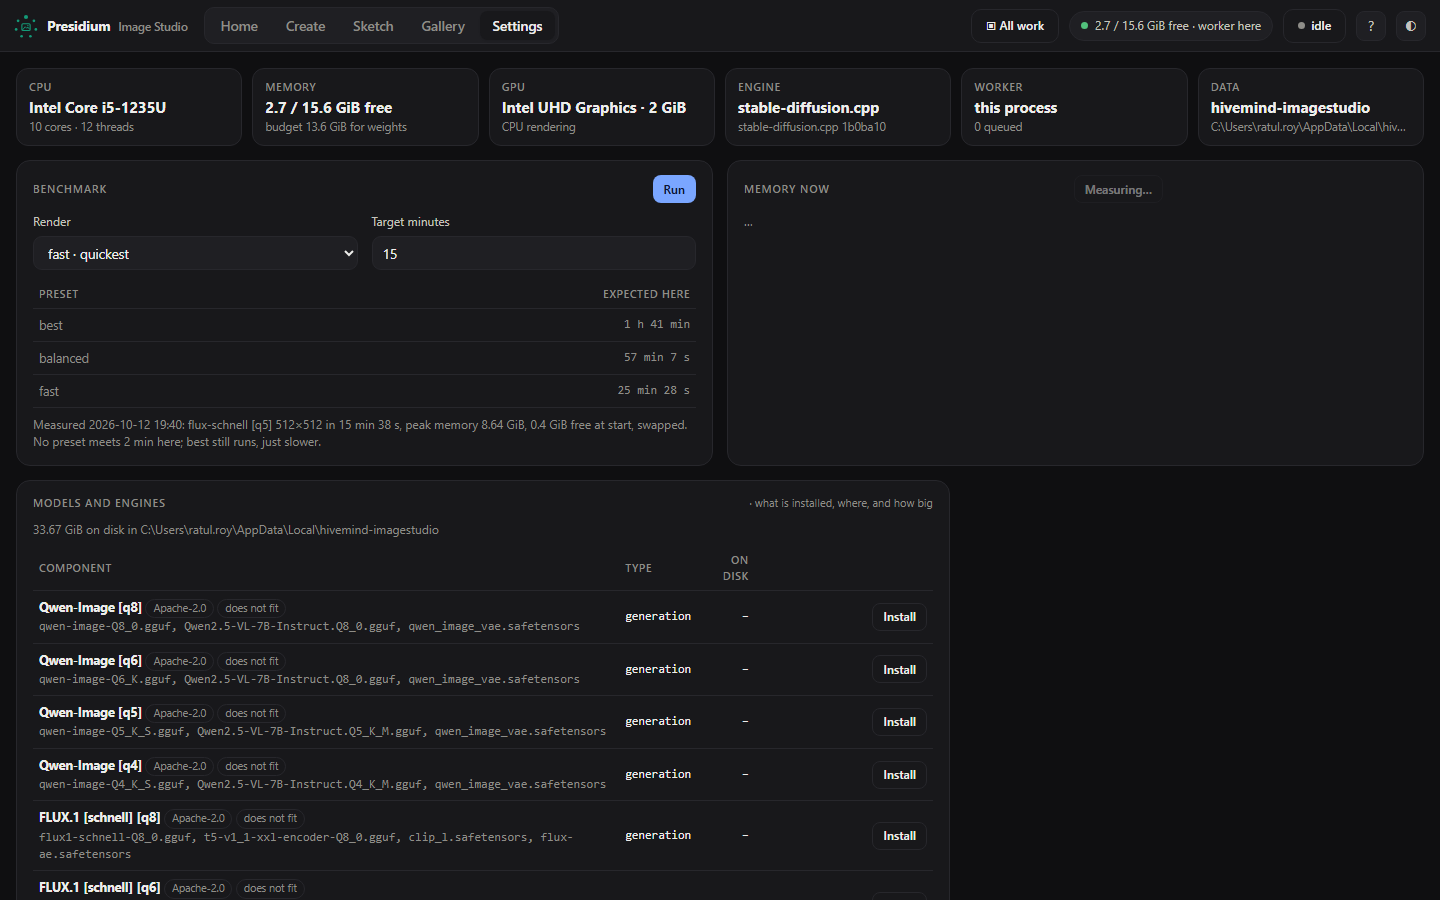1440x900 pixels.
Task: Click the COMPONENT column header
Action: pyautogui.click(x=75, y=568)
